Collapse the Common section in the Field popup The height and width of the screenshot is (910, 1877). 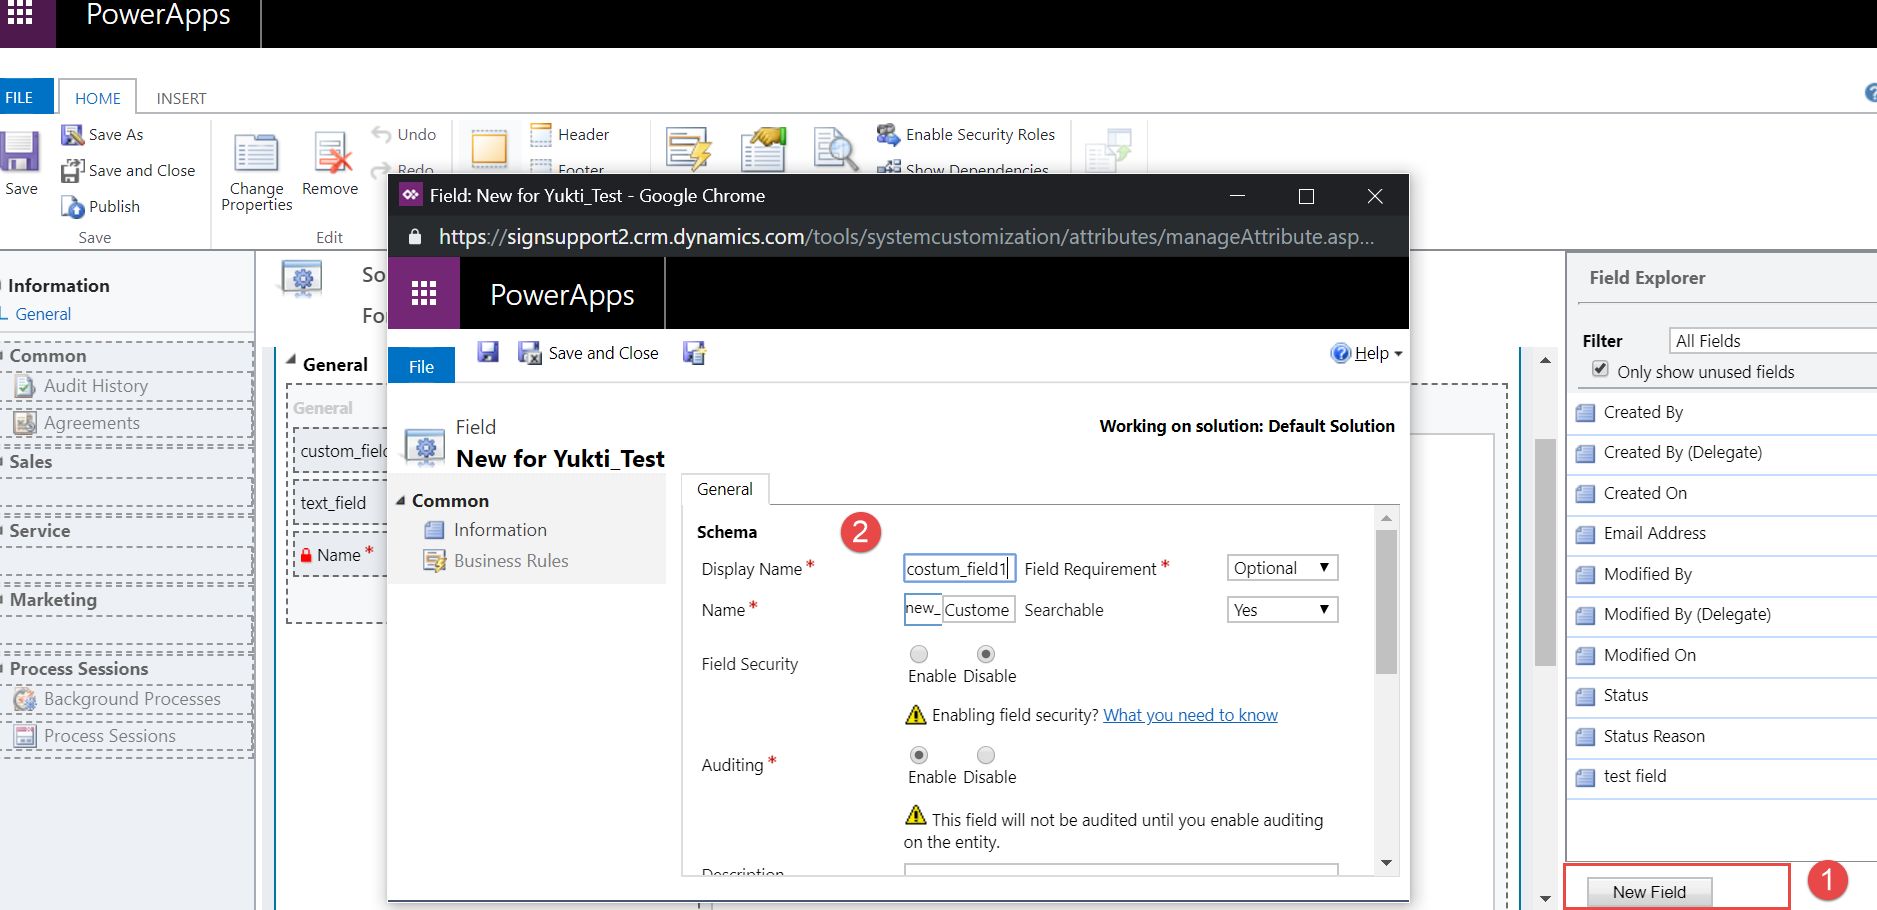tap(402, 501)
